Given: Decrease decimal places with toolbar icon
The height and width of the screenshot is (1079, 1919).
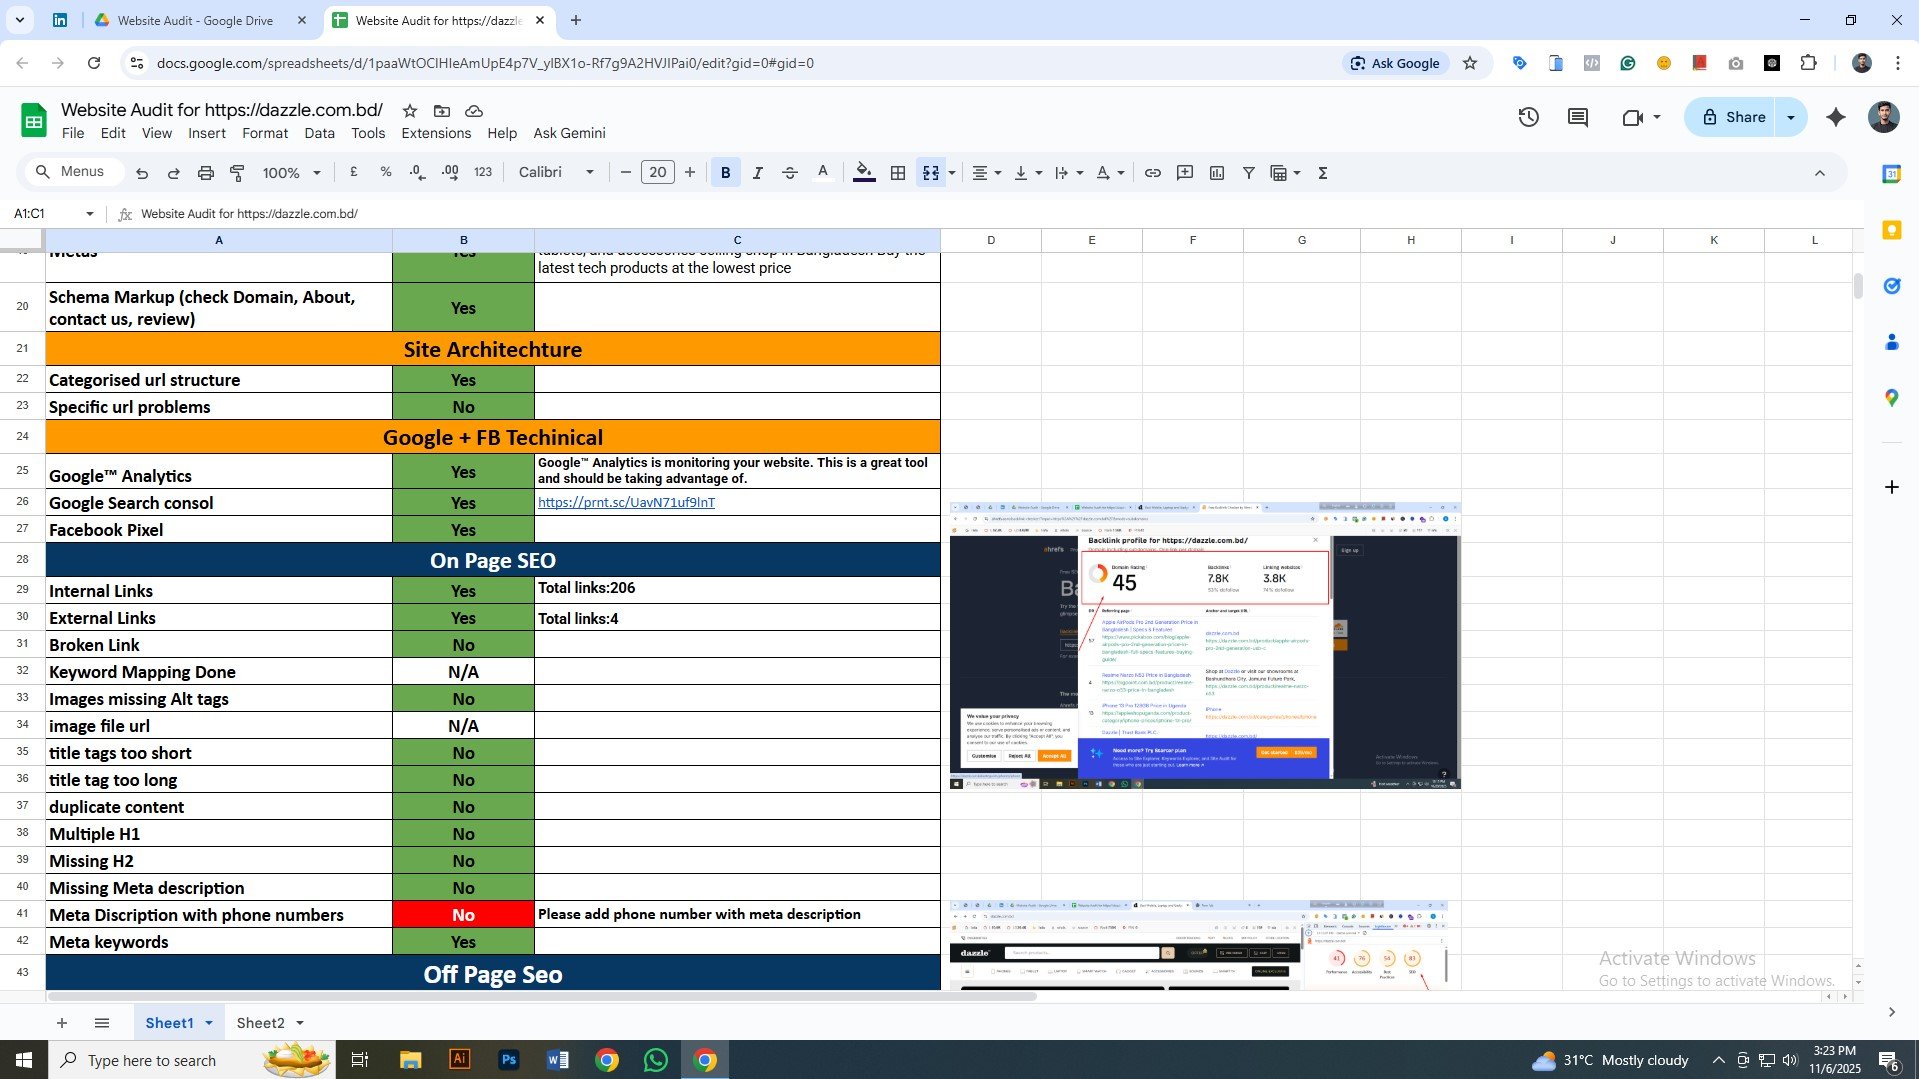Looking at the screenshot, I should (418, 172).
